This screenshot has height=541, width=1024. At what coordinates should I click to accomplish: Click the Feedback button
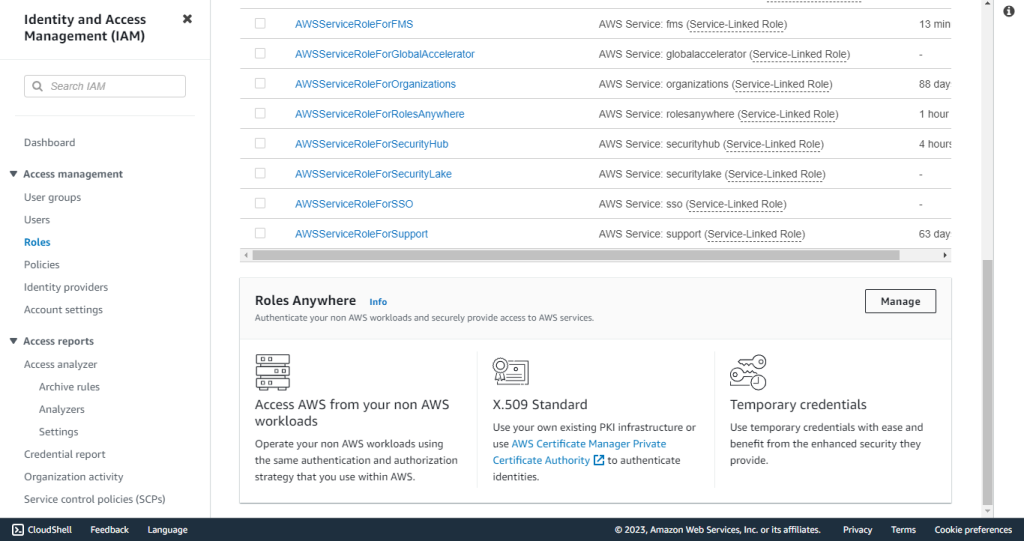tap(110, 530)
